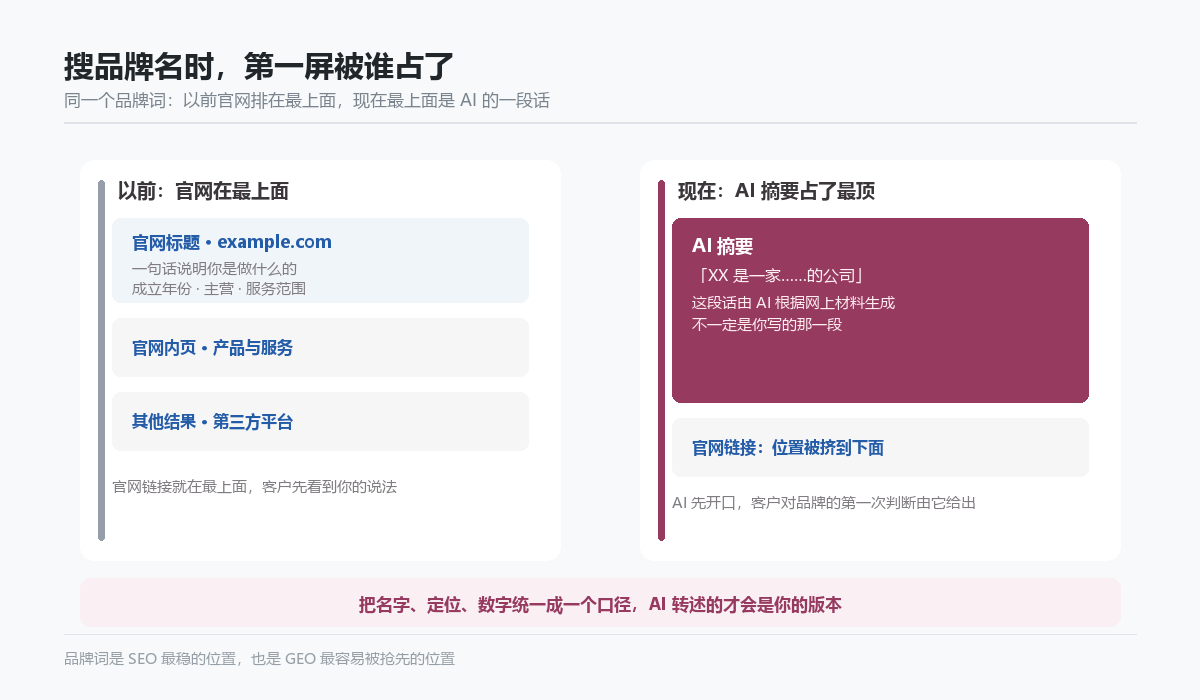Click the AI 摘要 card title
1200x700 pixels.
pos(723,246)
